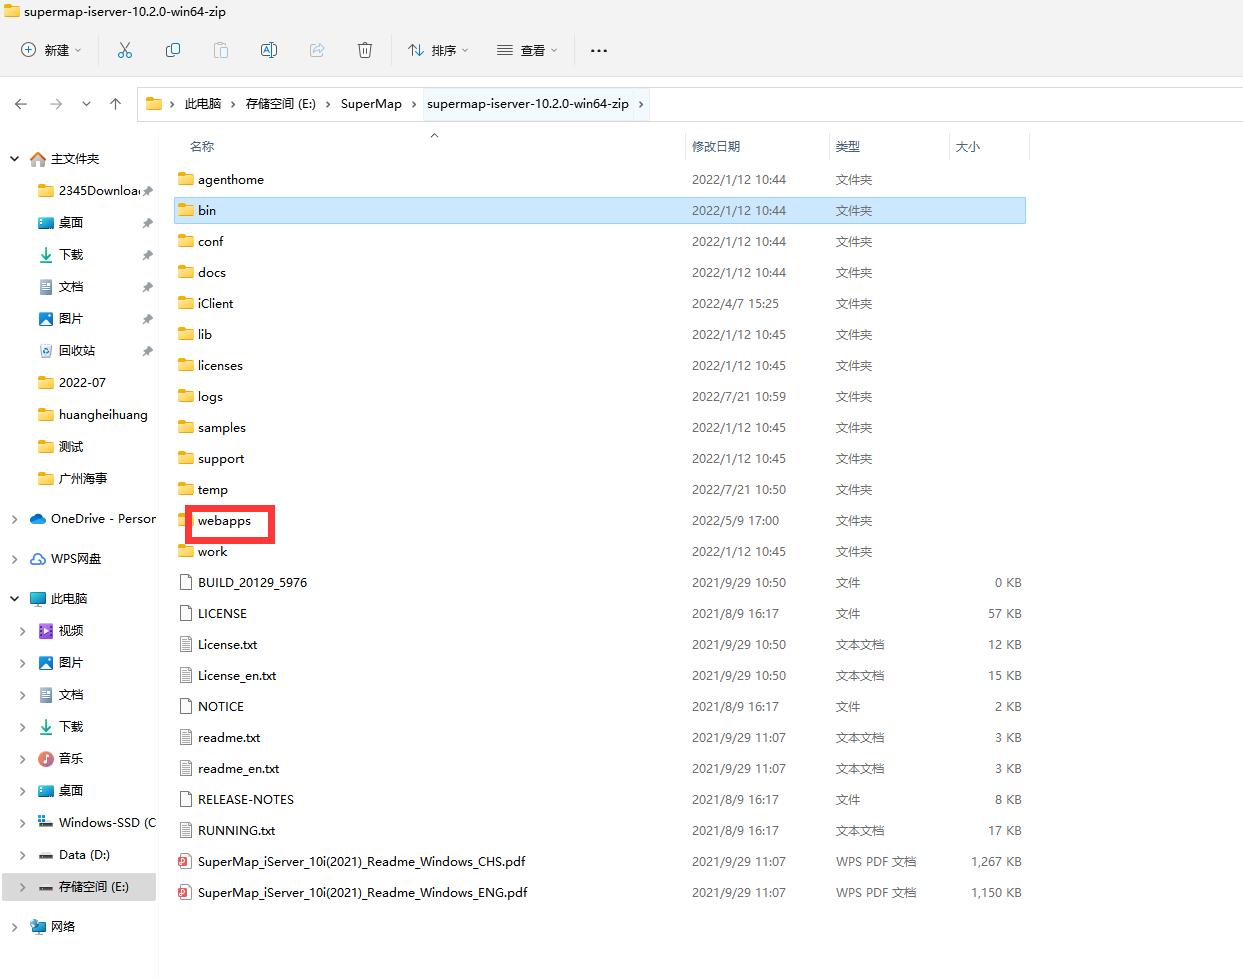Select the 广州海事 folder in sidebar

tap(82, 479)
